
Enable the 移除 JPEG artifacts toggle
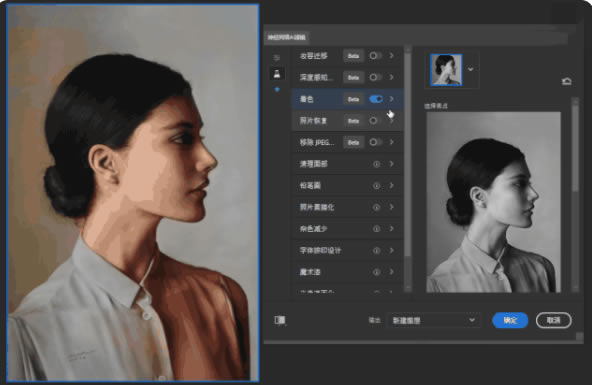pos(375,142)
